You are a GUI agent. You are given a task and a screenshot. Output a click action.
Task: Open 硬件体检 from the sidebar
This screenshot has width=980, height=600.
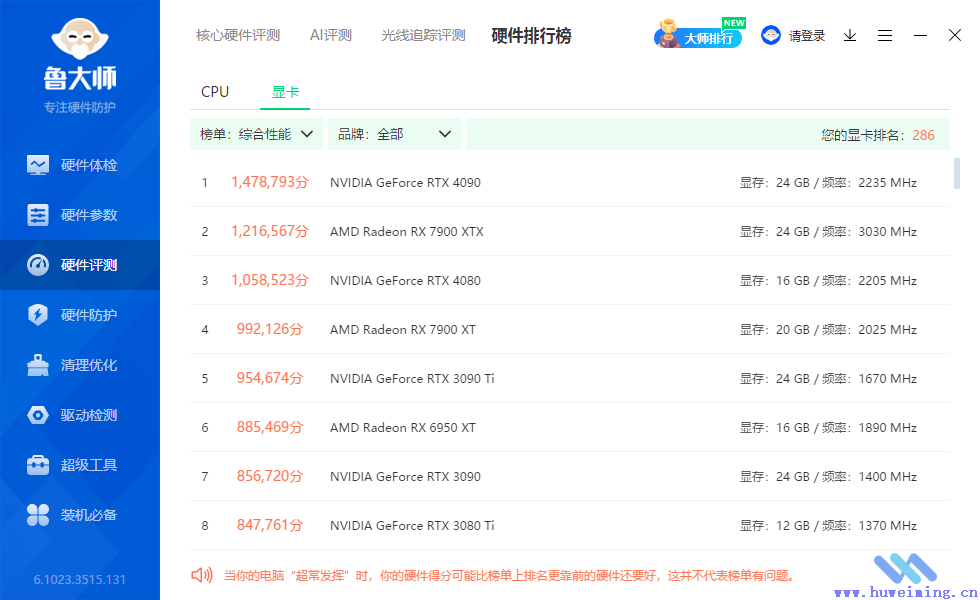[x=80, y=165]
